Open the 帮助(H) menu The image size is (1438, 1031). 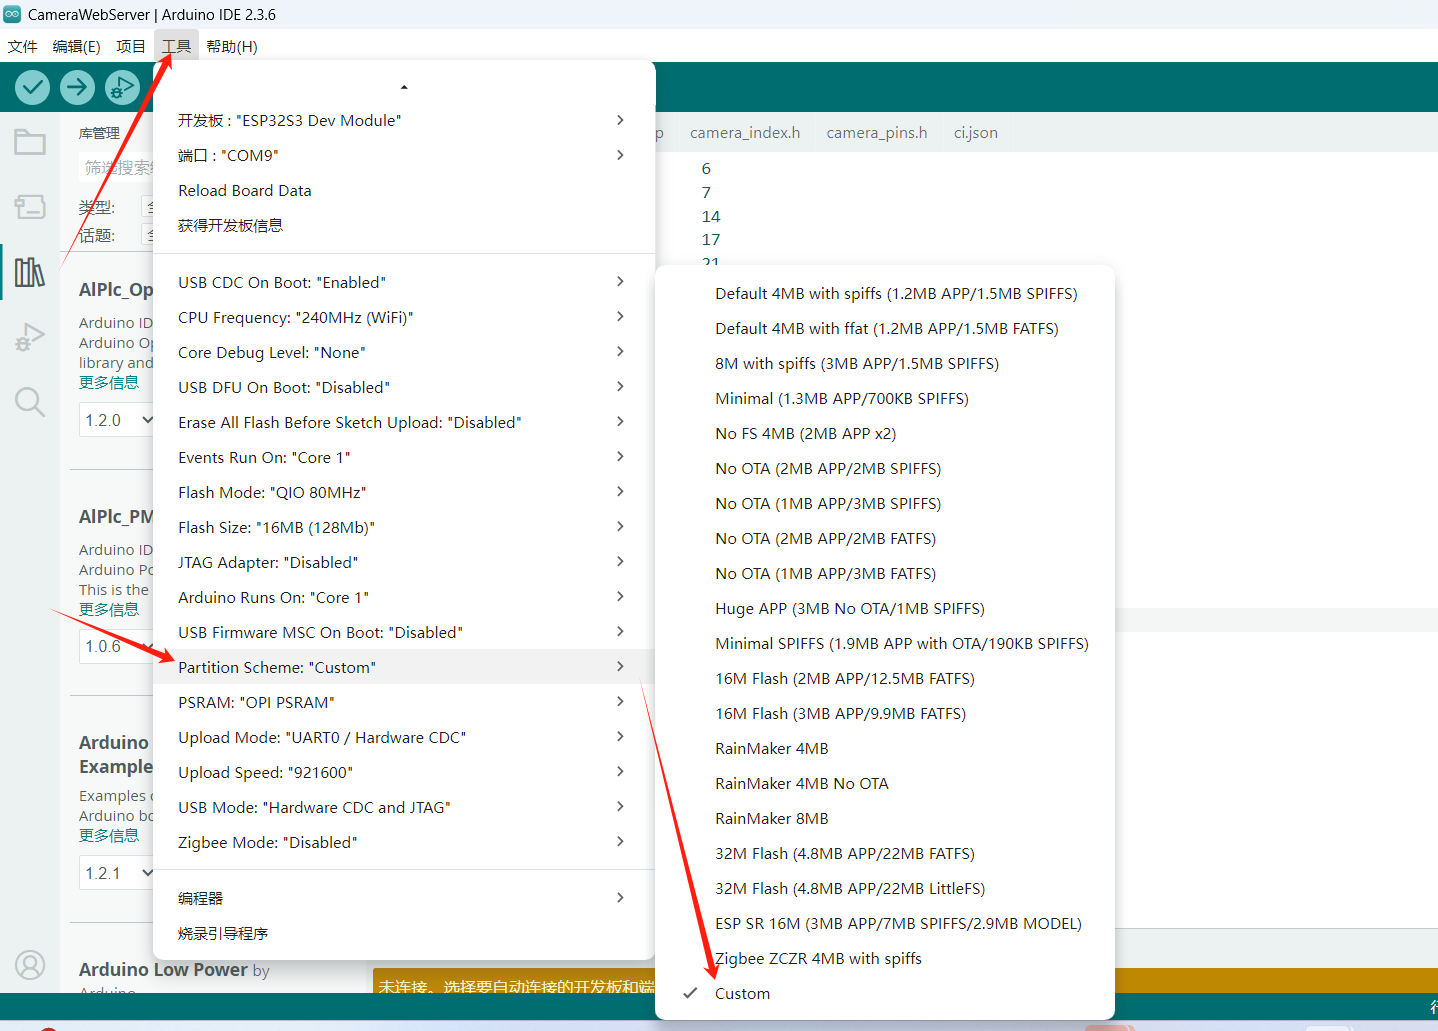tap(232, 46)
